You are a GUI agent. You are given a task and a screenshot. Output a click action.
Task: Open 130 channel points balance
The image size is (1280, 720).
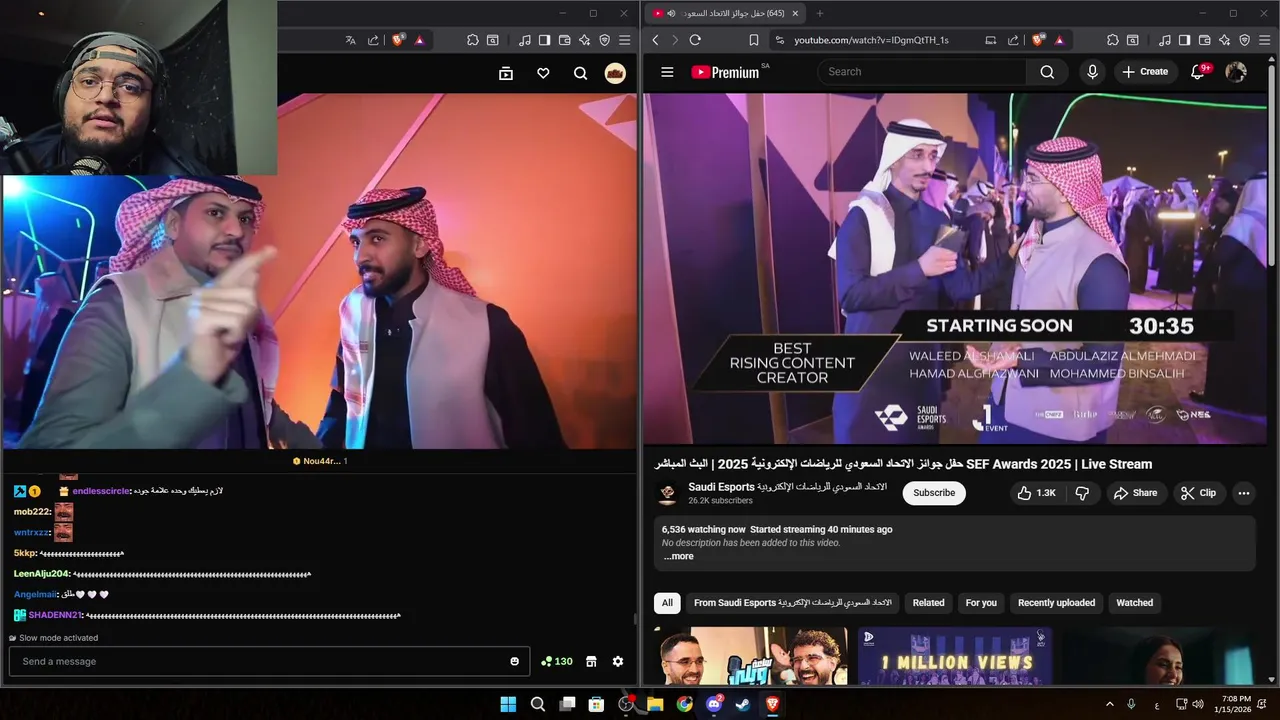click(x=557, y=661)
